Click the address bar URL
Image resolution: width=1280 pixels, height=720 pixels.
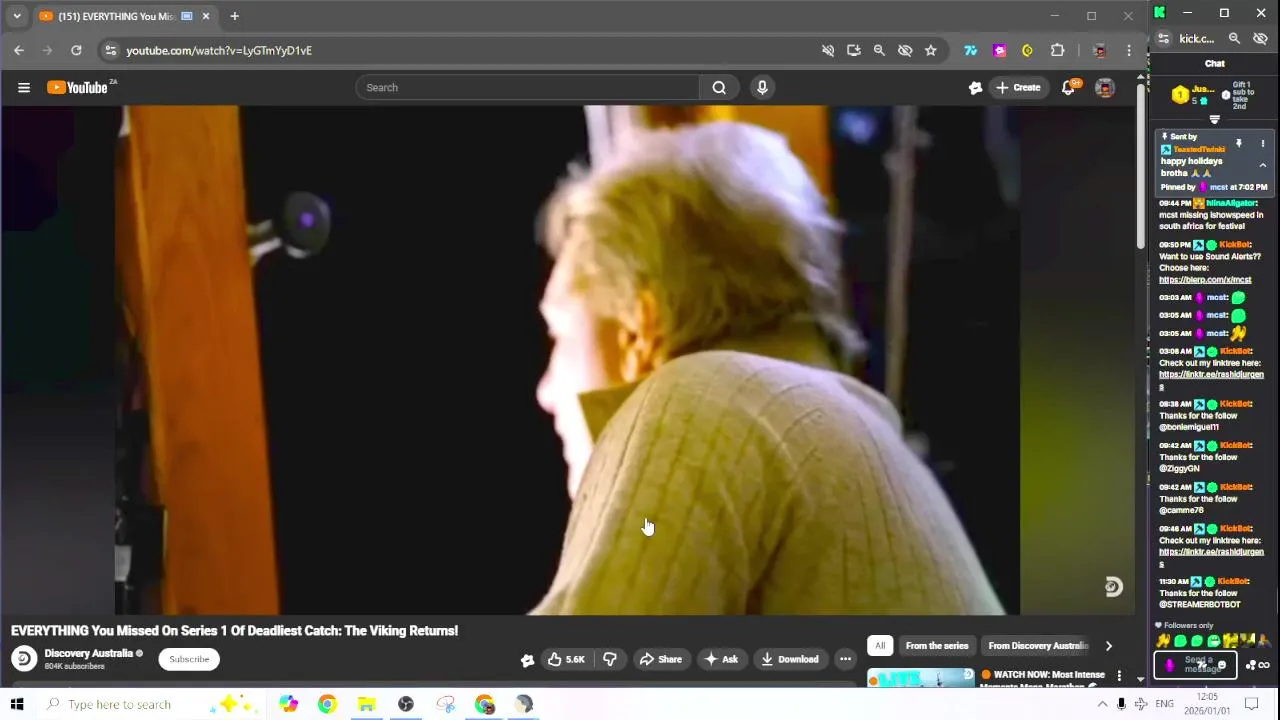point(219,50)
